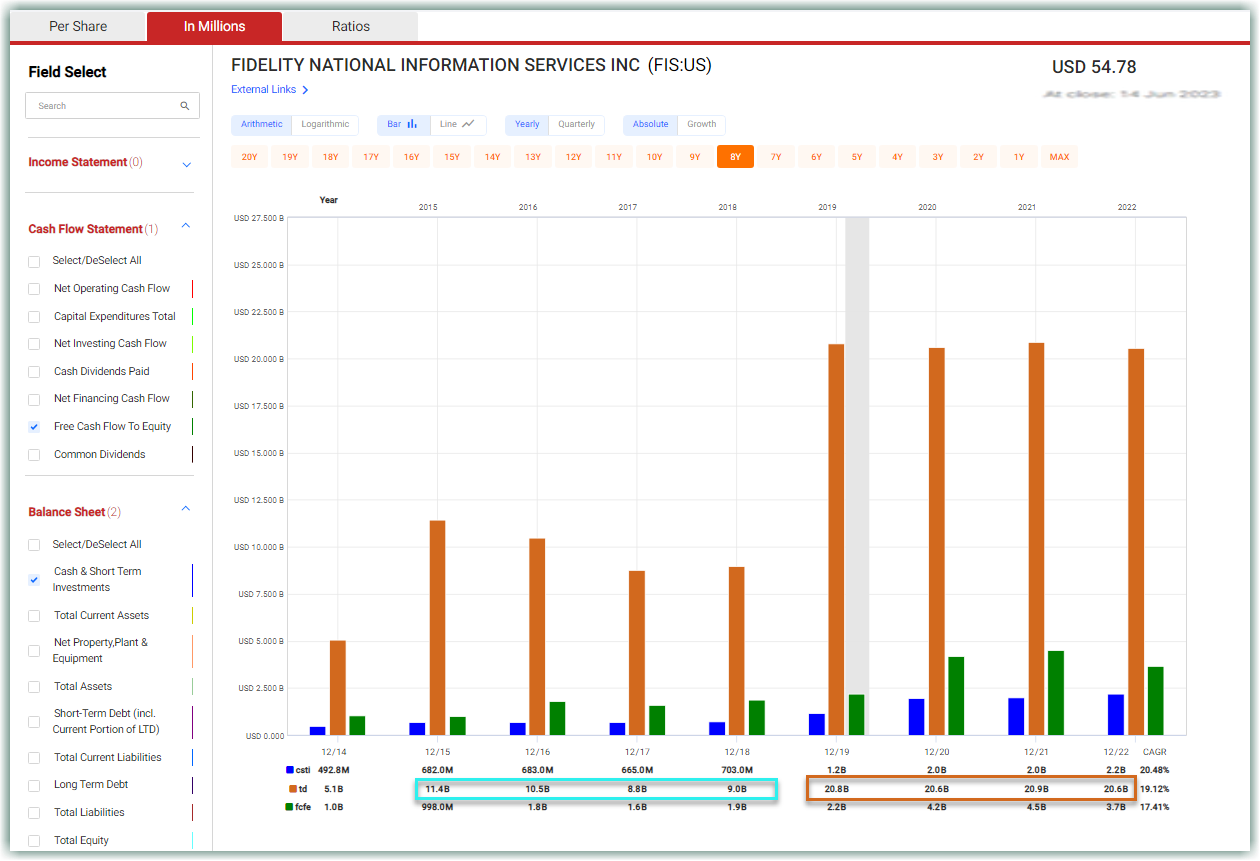Click the blue csti legend marker
Screen dimensions: 1260x861
coord(289,770)
